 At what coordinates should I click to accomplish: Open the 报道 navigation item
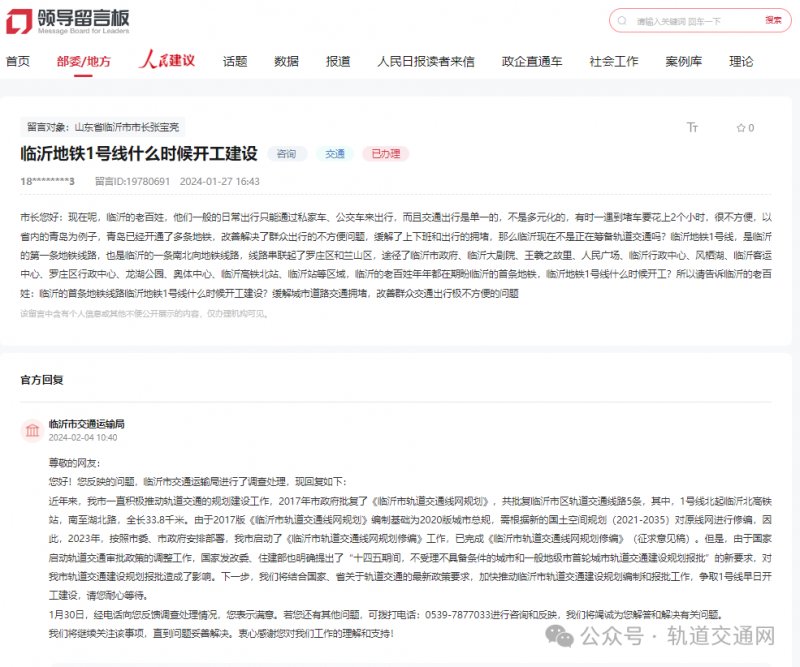(338, 61)
